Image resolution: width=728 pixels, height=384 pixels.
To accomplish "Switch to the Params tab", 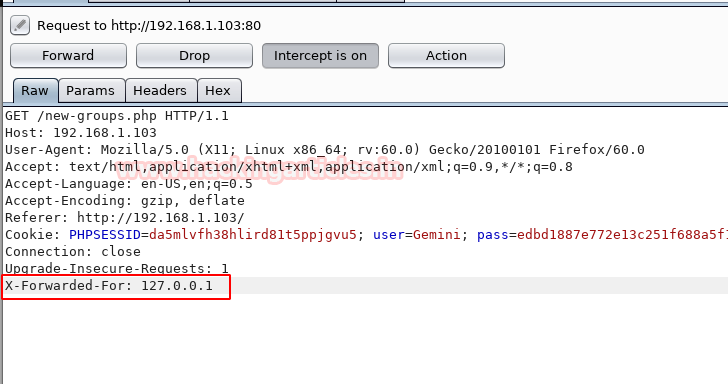I will pyautogui.click(x=91, y=91).
